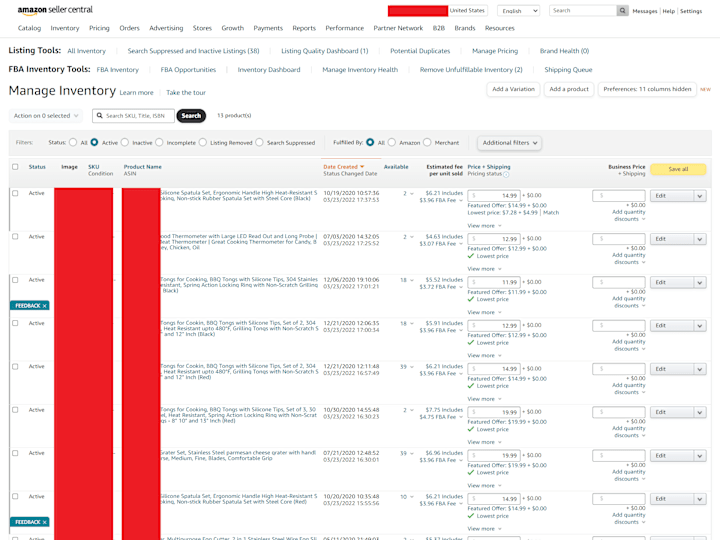The height and width of the screenshot is (540, 720).
Task: Open the Inventory menu
Action: click(x=65, y=28)
